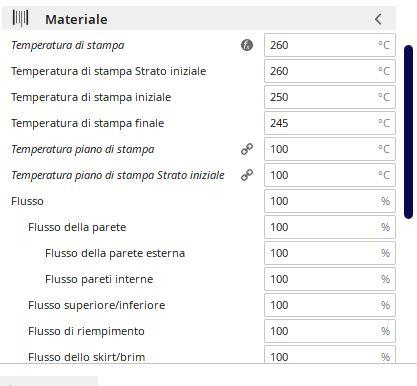Select Temperatura di stampa Strato iniziale field
The image size is (417, 386).
click(330, 71)
